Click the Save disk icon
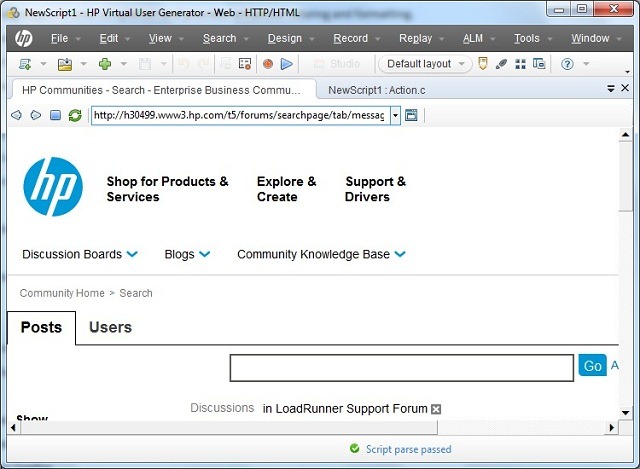This screenshot has width=640, height=469. [x=145, y=64]
